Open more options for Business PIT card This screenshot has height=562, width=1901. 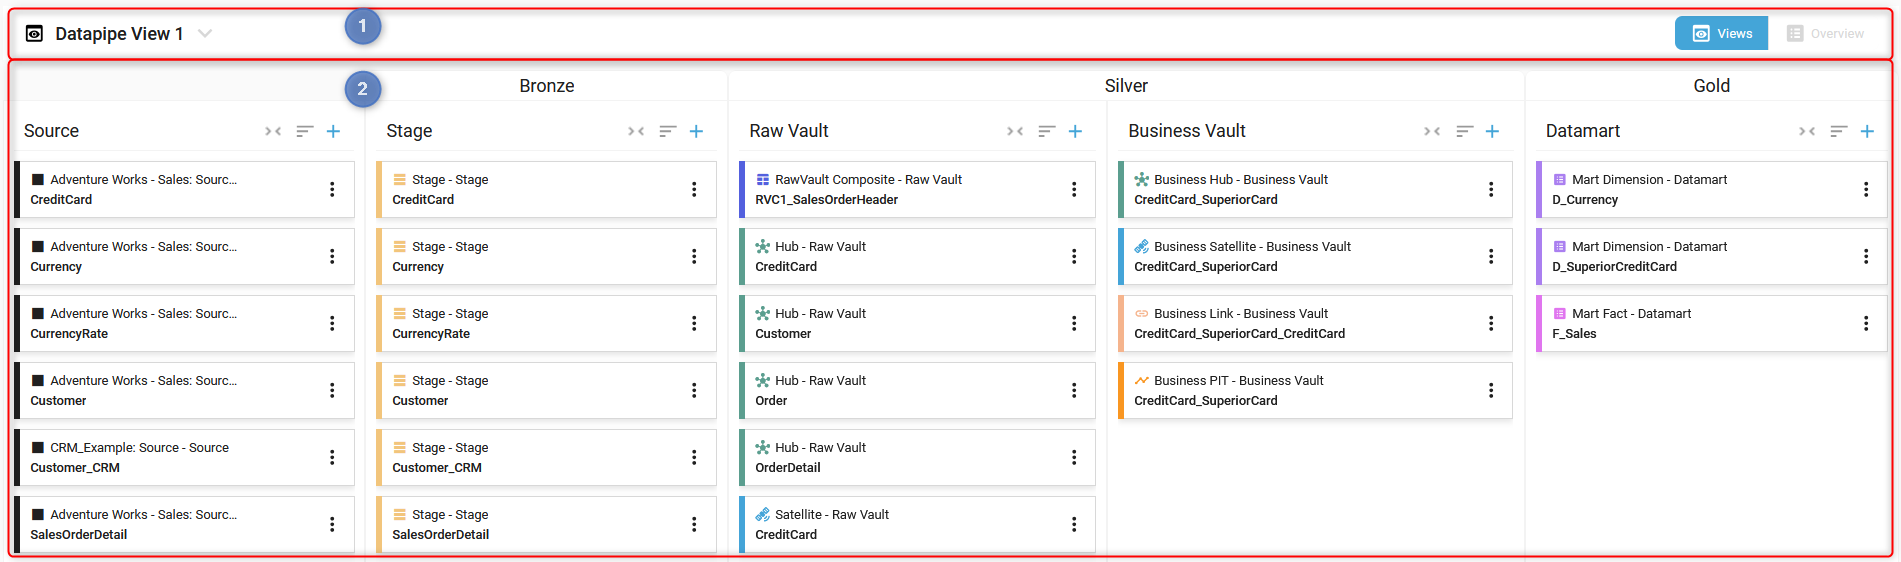pos(1490,390)
